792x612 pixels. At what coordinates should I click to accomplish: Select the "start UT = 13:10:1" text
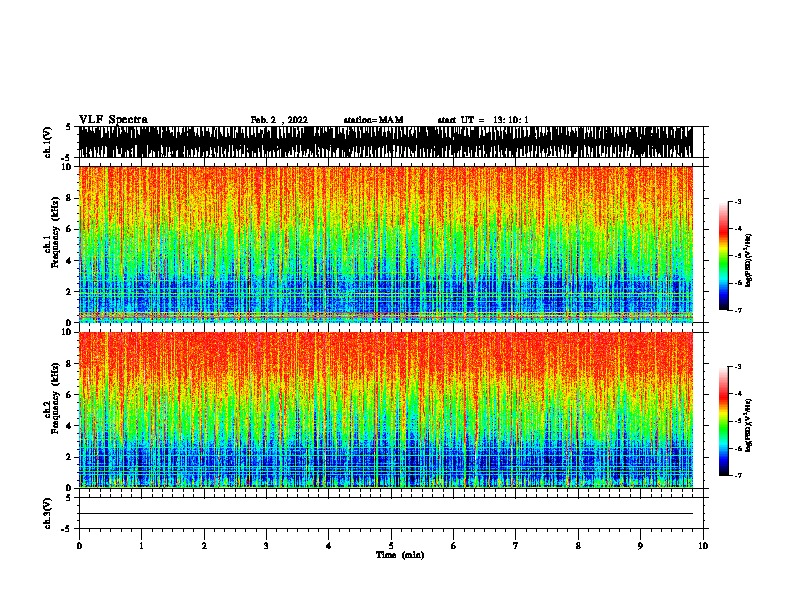483,120
